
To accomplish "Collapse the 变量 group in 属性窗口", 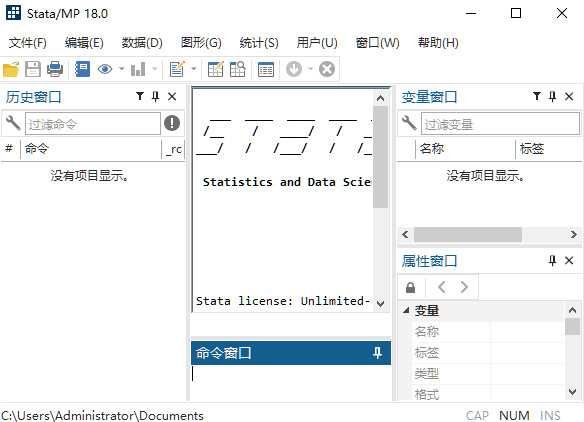I will [x=406, y=310].
